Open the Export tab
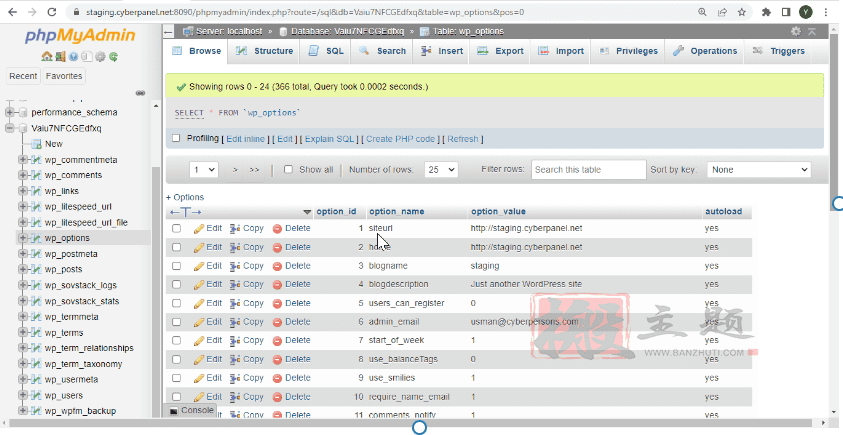Screen dimensions: 843x435 [x=500, y=51]
